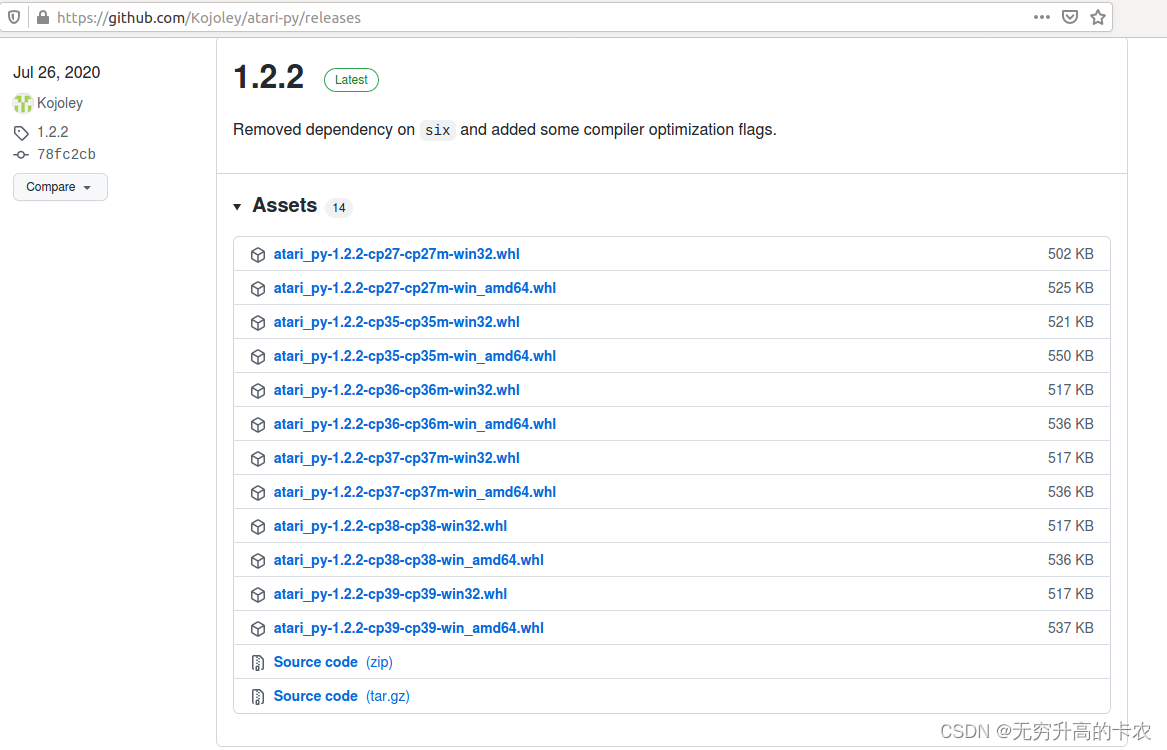Click the Kojoley avatar image
This screenshot has width=1167, height=750.
pyautogui.click(x=23, y=103)
